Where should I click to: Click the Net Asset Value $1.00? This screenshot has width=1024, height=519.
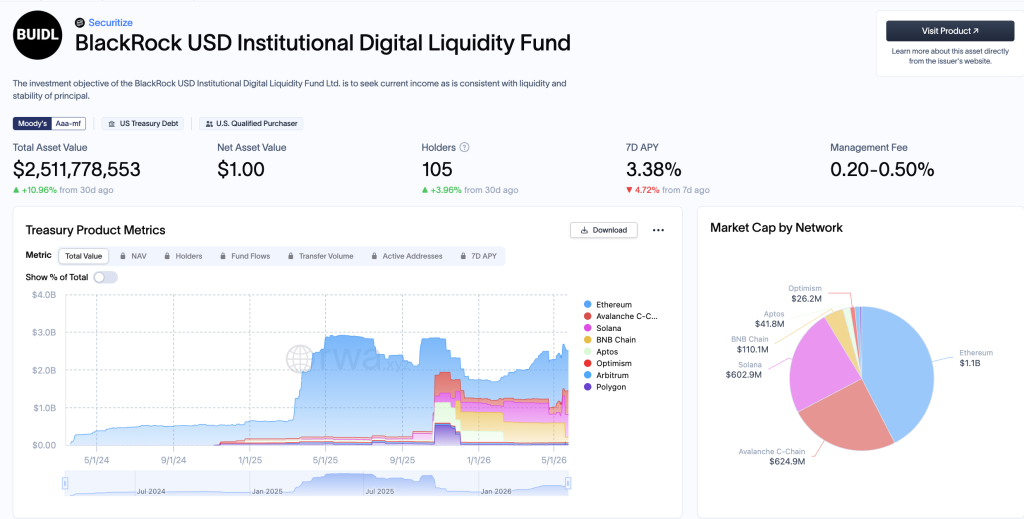(x=241, y=170)
